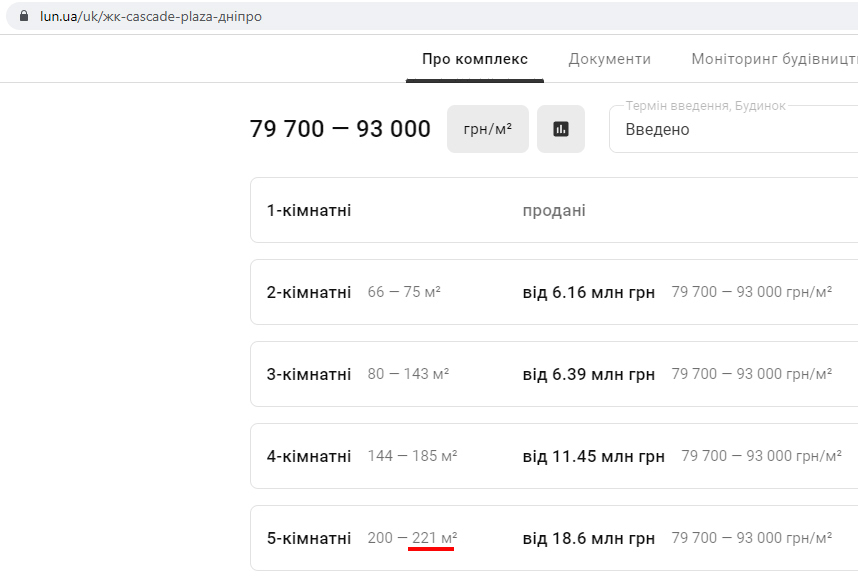Open the 3-кімнатні apartments row
The width and height of the screenshot is (858, 582).
coord(309,374)
